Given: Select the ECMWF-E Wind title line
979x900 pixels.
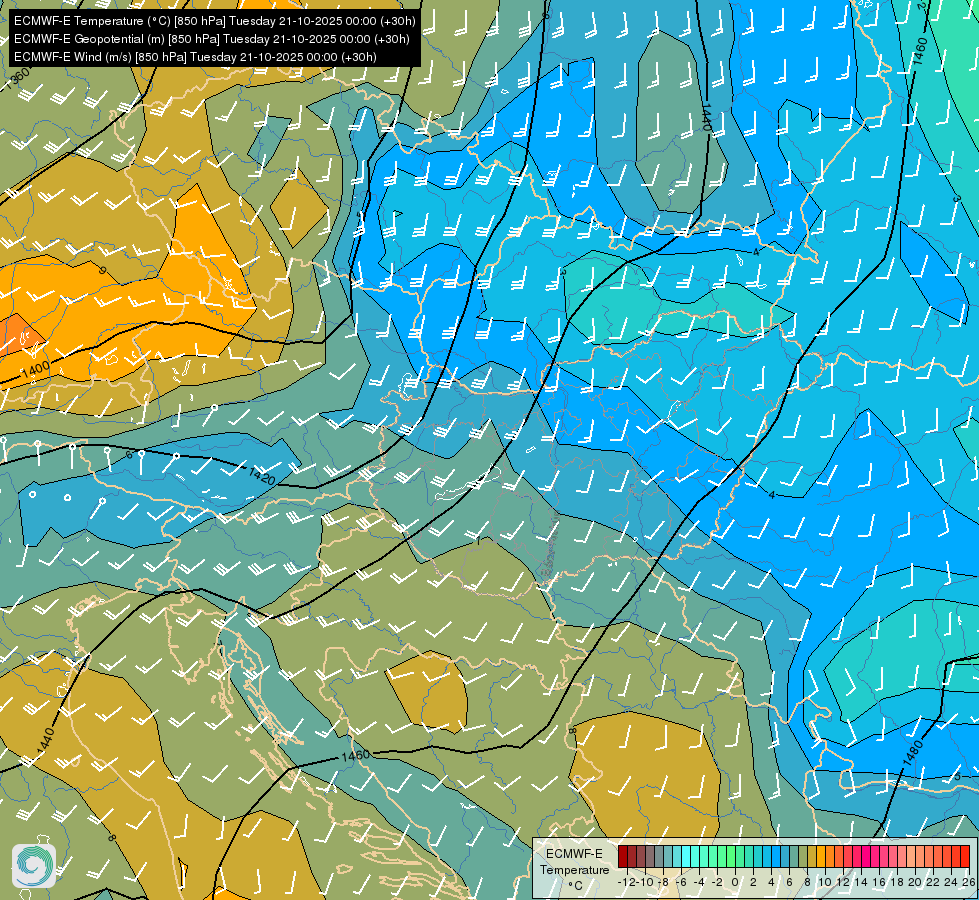Looking at the screenshot, I should point(195,57).
